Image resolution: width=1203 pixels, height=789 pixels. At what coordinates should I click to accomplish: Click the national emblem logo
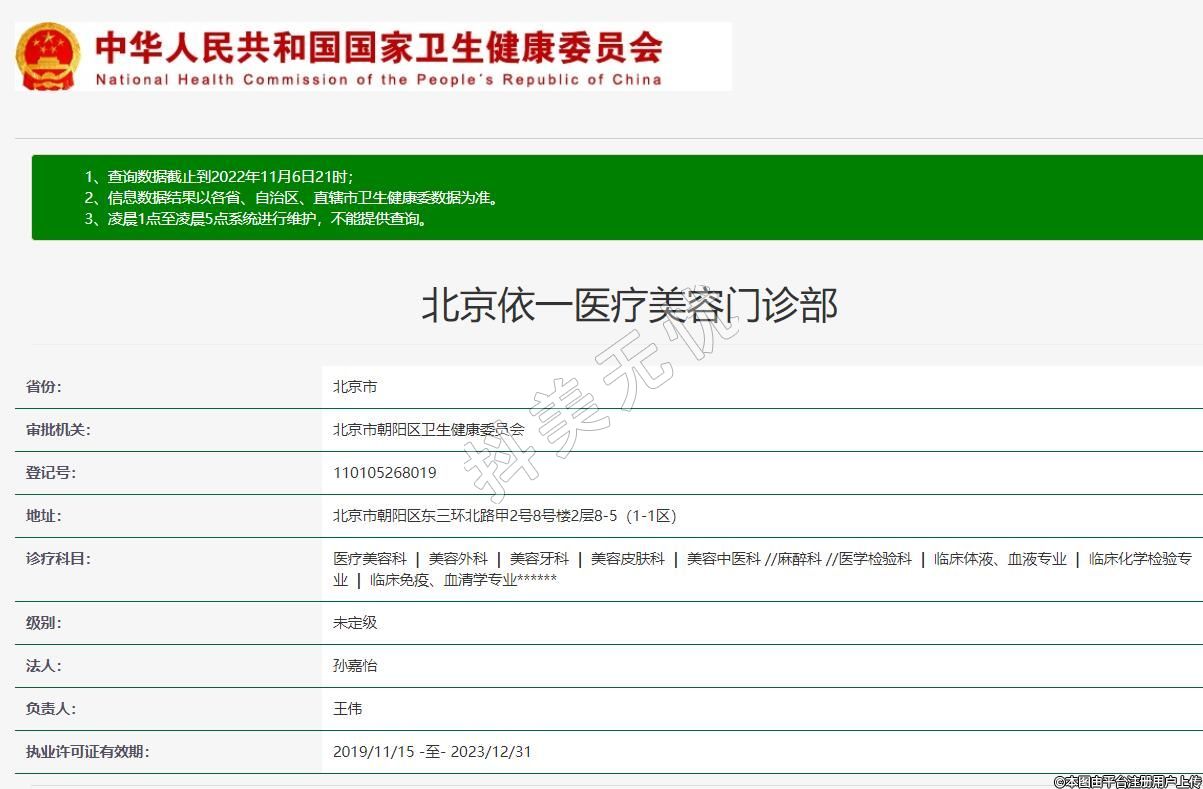click(47, 57)
